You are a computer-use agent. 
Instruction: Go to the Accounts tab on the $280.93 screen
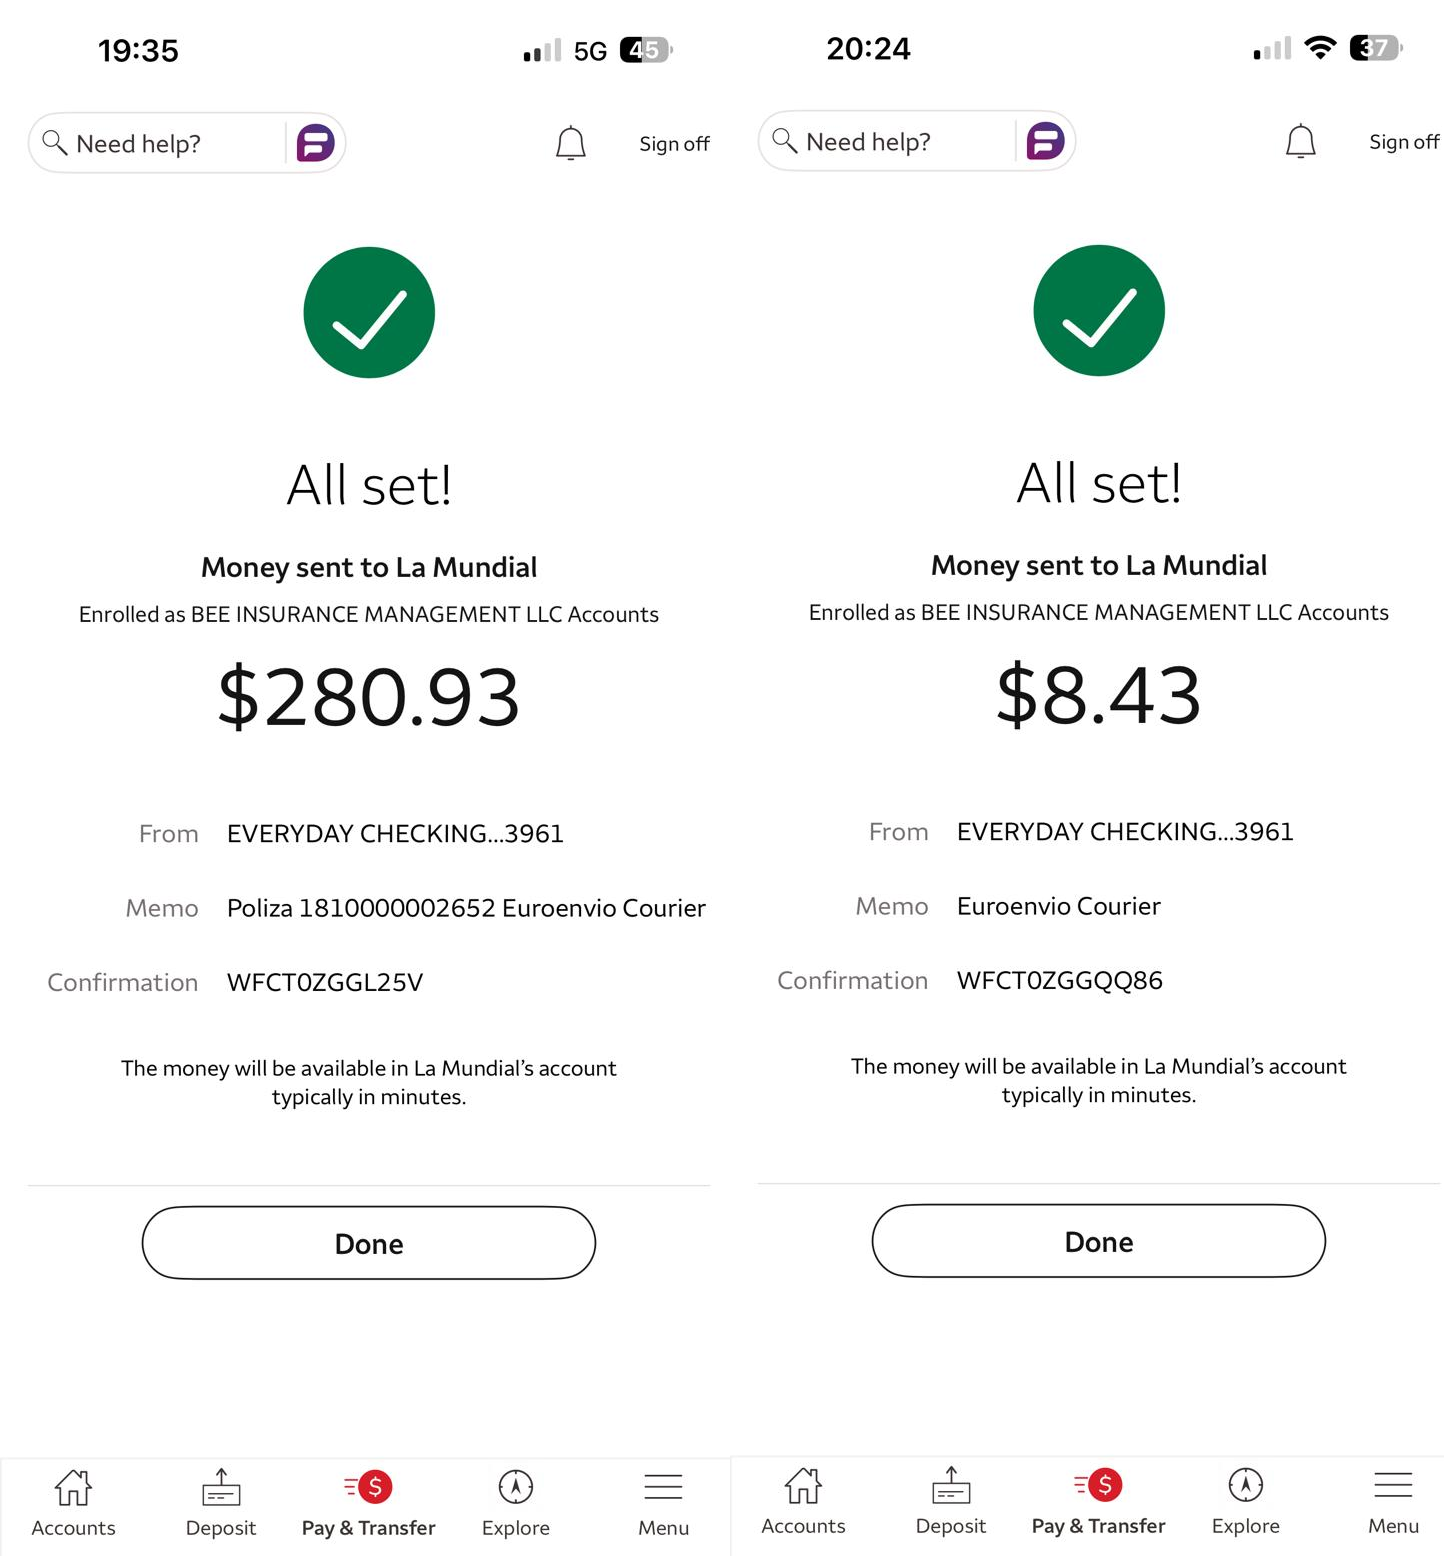coord(73,1501)
